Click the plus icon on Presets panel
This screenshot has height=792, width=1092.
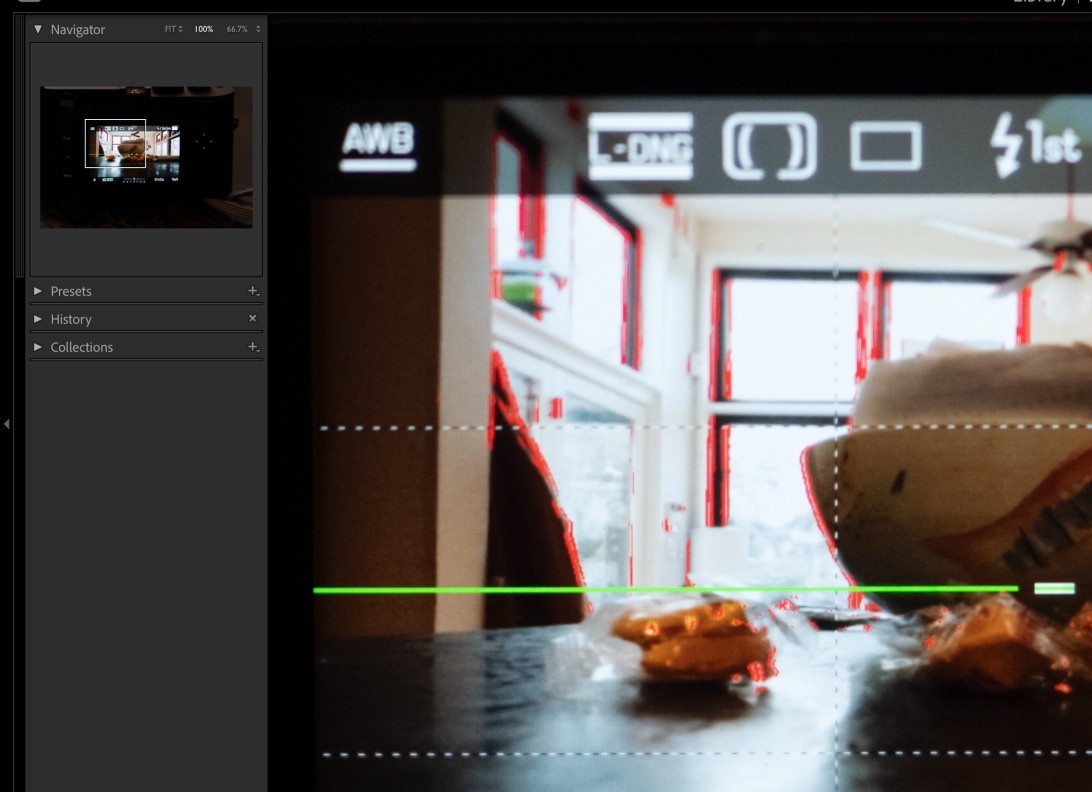coord(253,291)
